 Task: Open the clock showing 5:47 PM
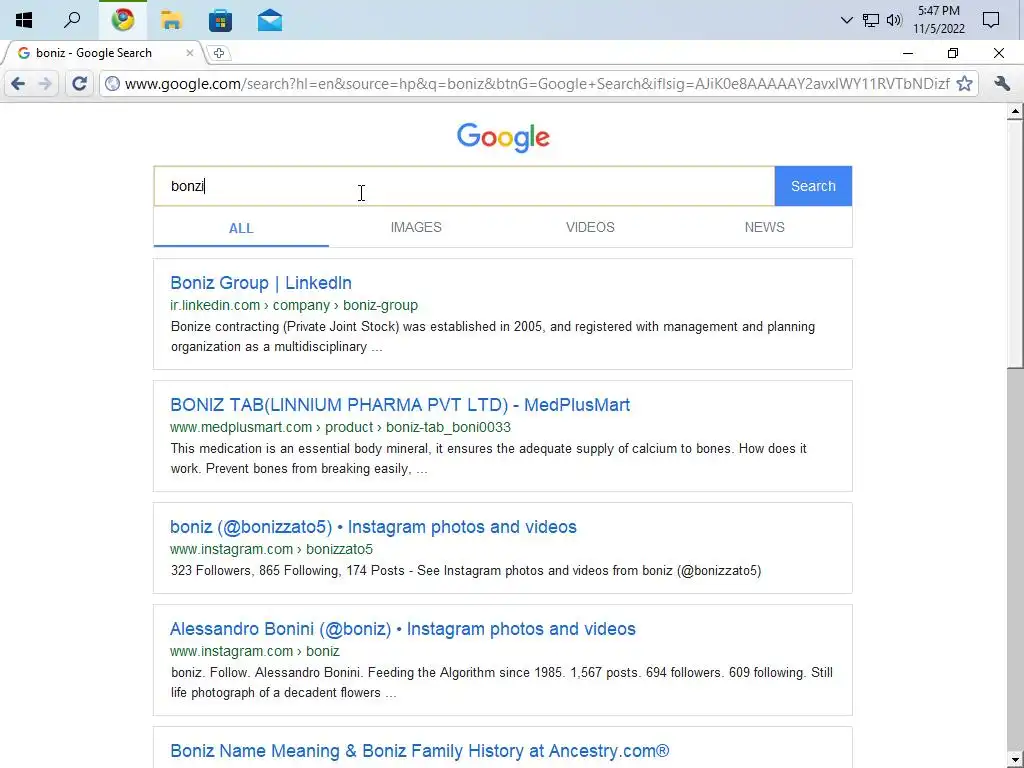click(938, 20)
